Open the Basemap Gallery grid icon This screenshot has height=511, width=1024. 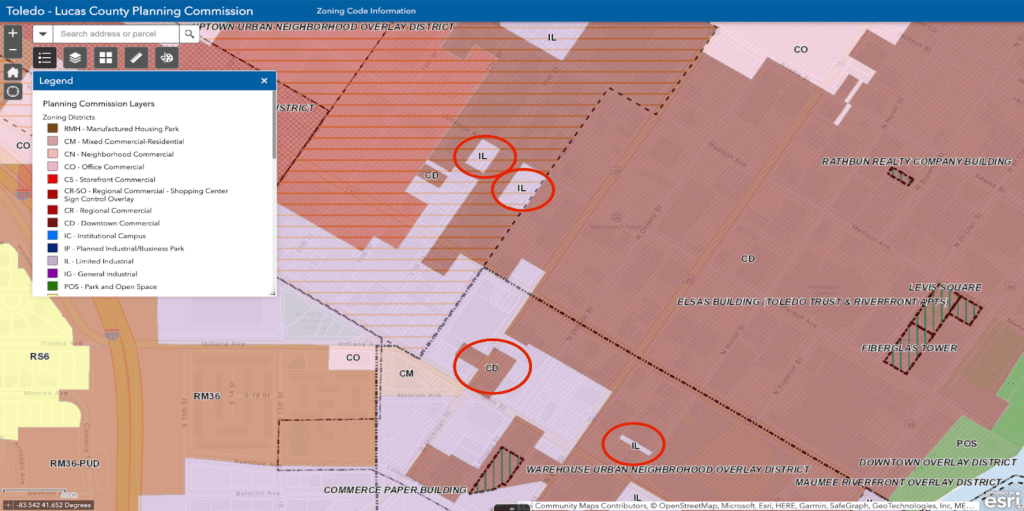(x=105, y=58)
